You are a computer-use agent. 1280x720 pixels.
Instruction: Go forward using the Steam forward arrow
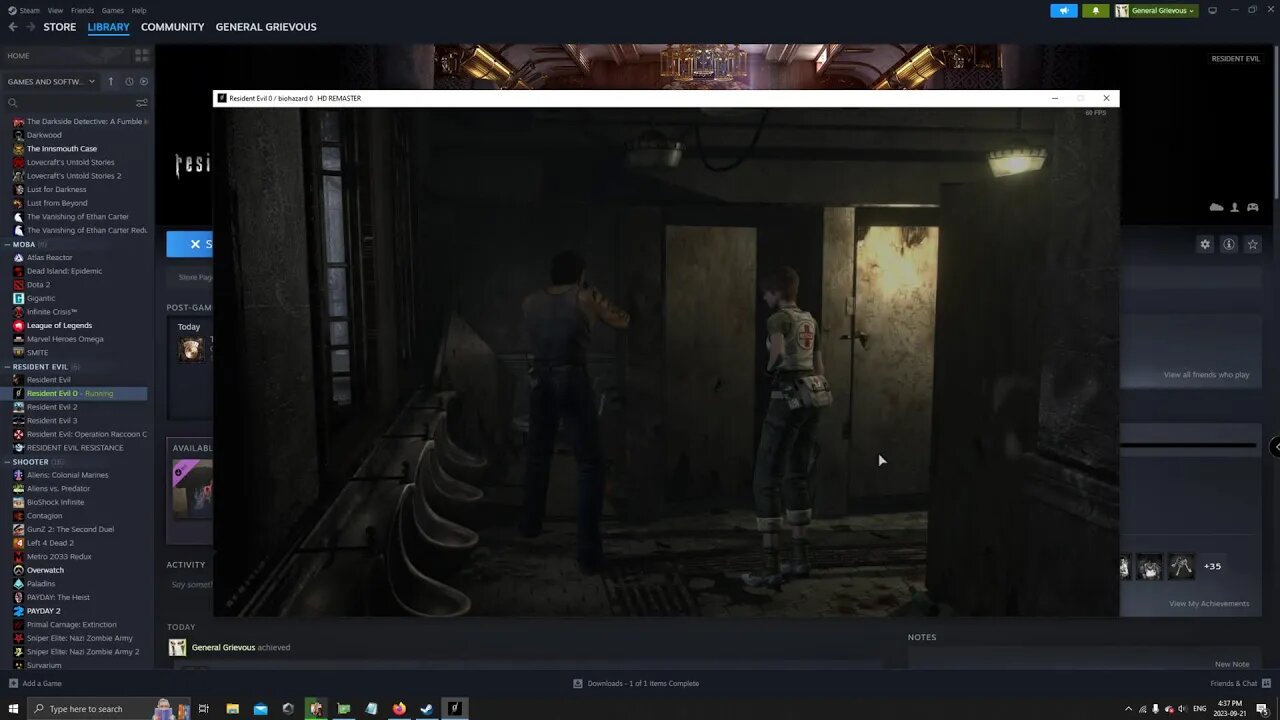pos(31,27)
